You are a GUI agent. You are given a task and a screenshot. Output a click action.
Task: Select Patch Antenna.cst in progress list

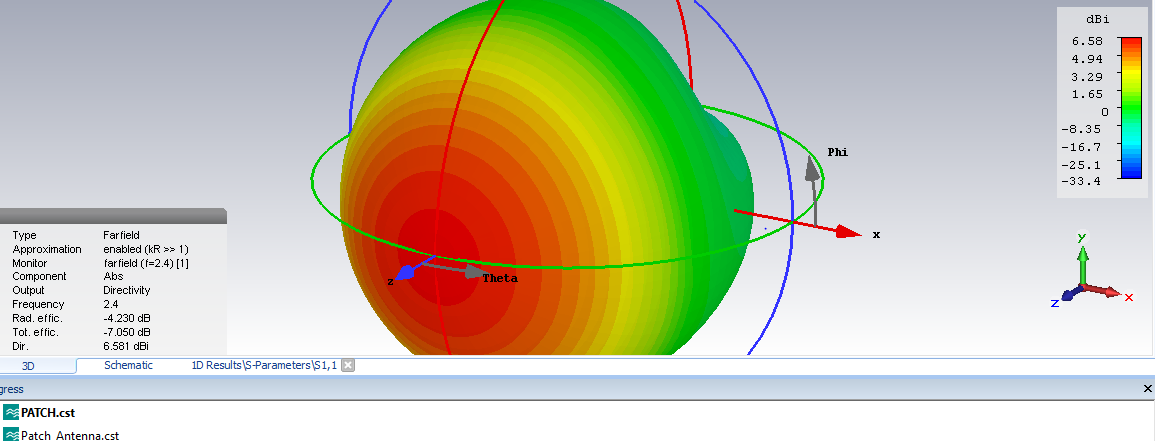tap(70, 435)
